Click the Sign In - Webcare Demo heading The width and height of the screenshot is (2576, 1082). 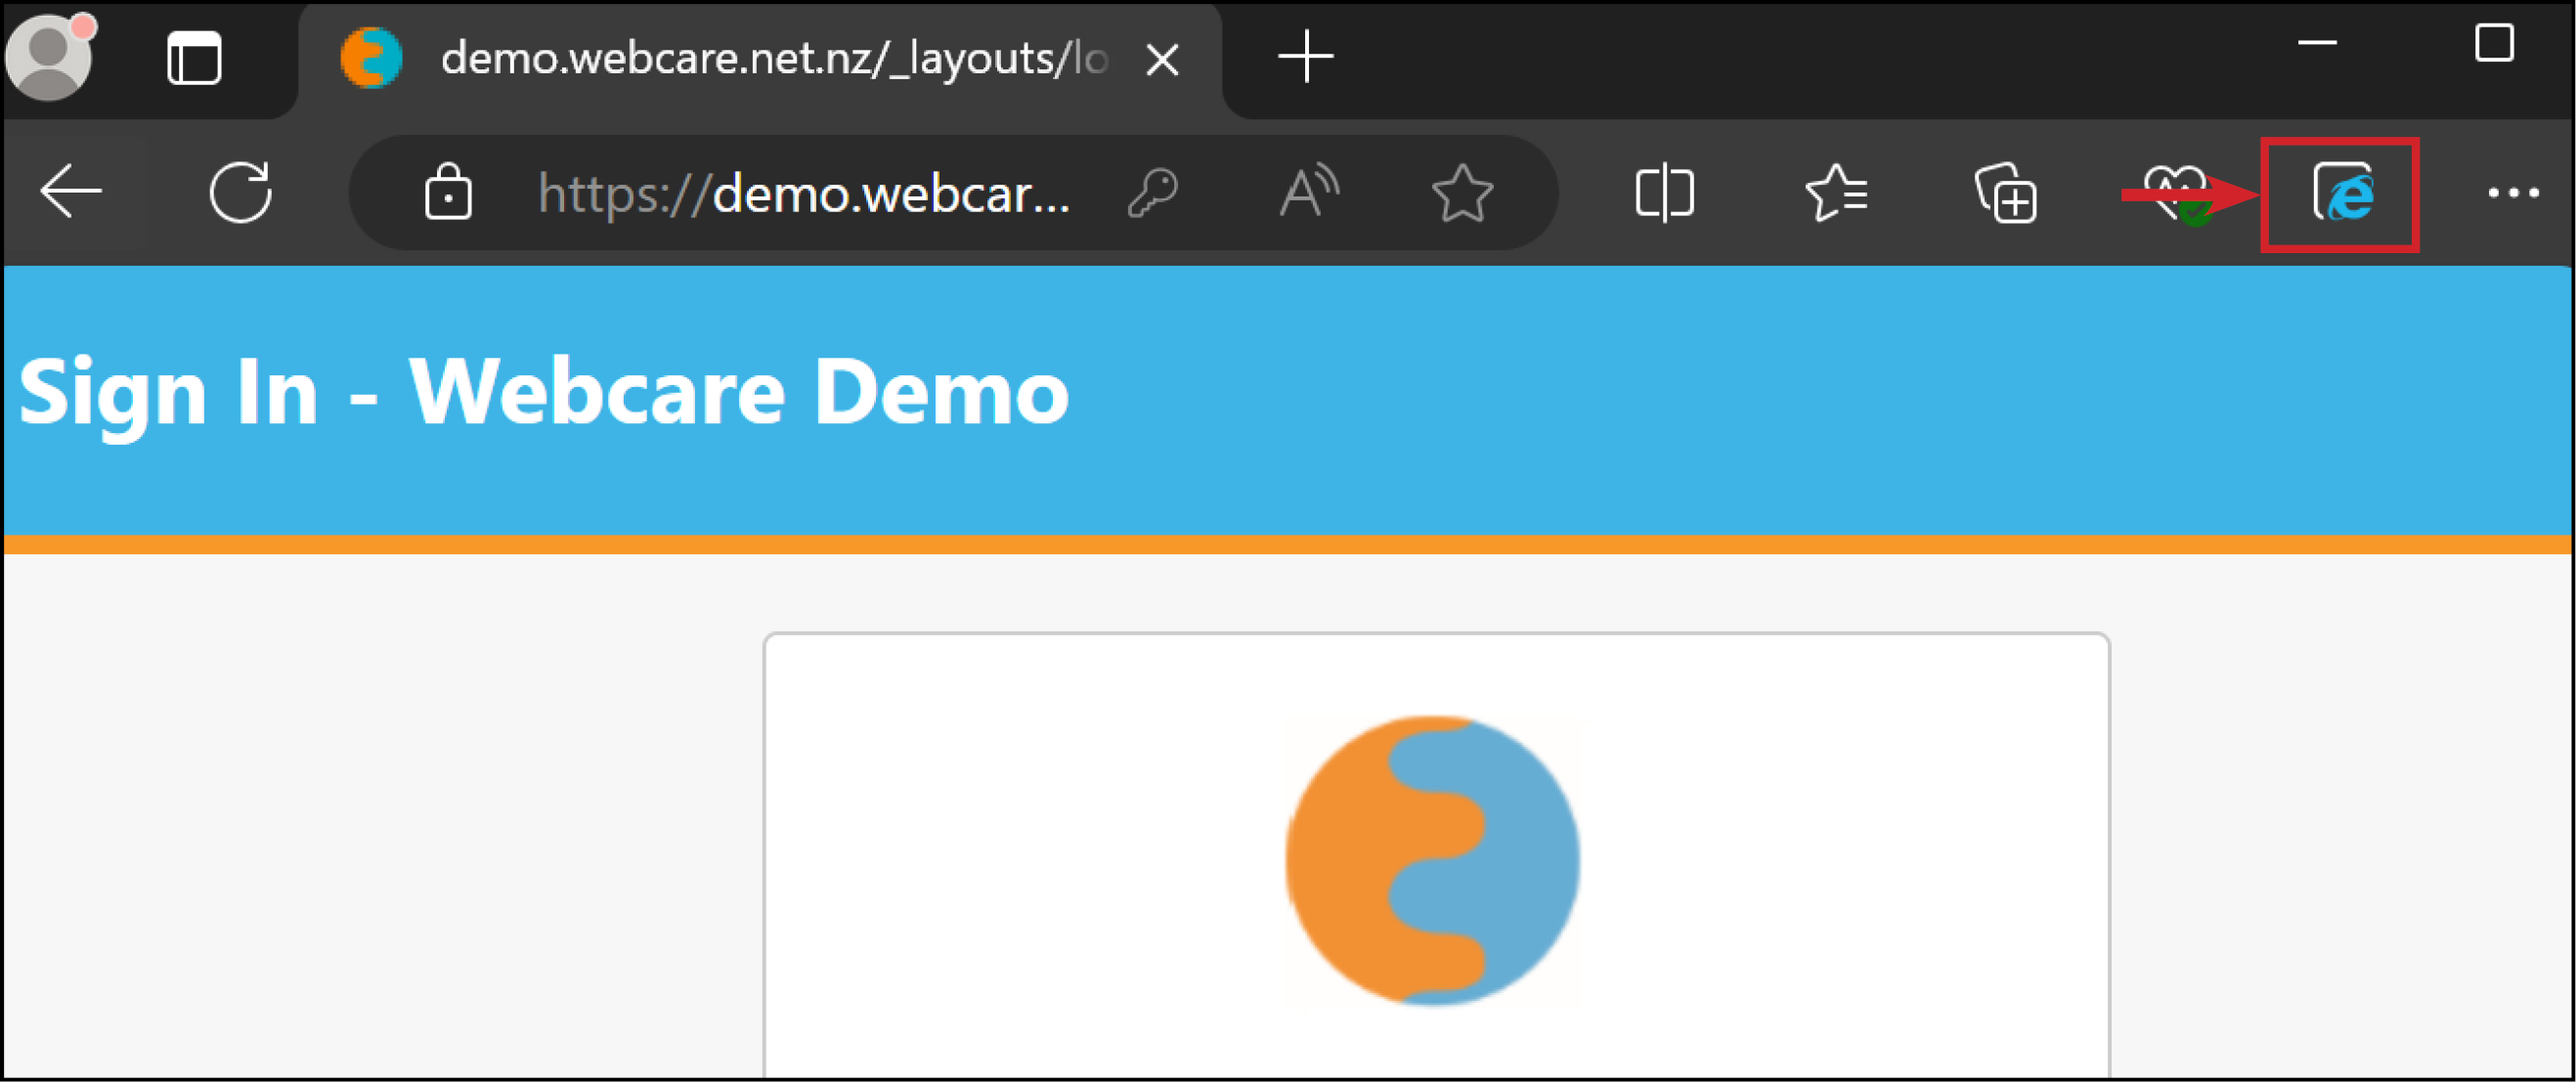543,391
